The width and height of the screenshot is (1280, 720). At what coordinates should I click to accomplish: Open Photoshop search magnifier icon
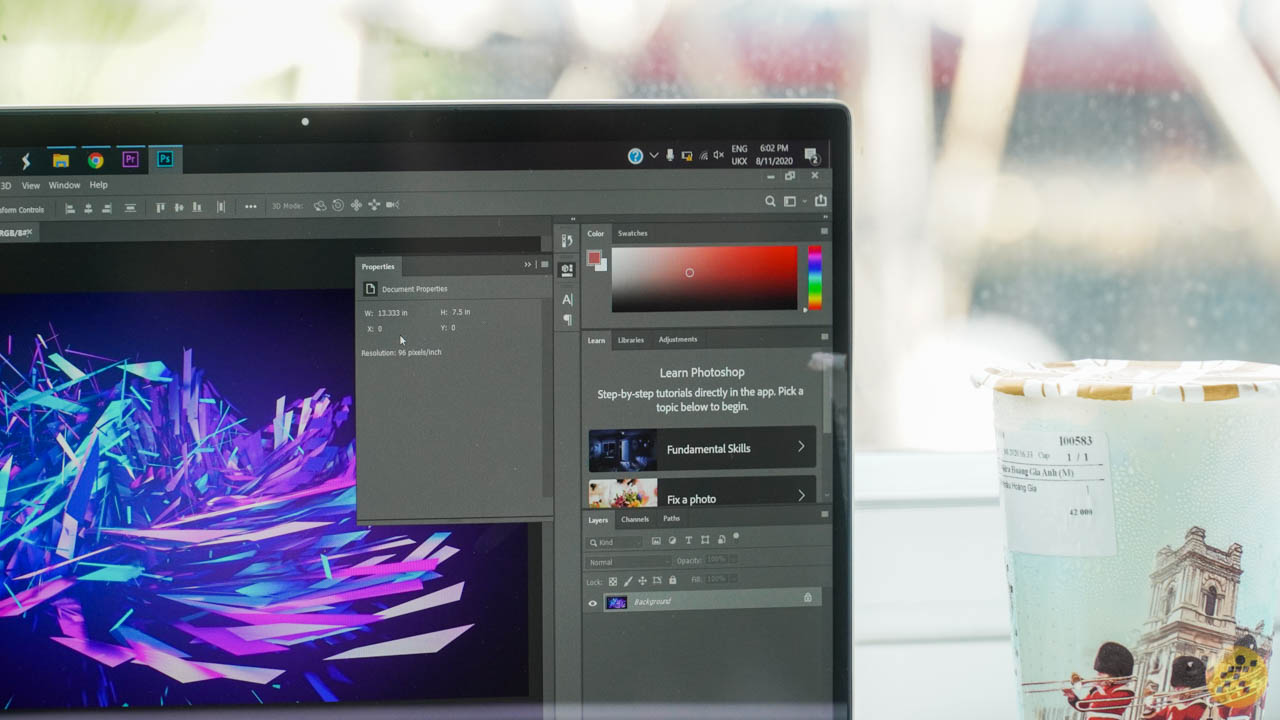770,201
